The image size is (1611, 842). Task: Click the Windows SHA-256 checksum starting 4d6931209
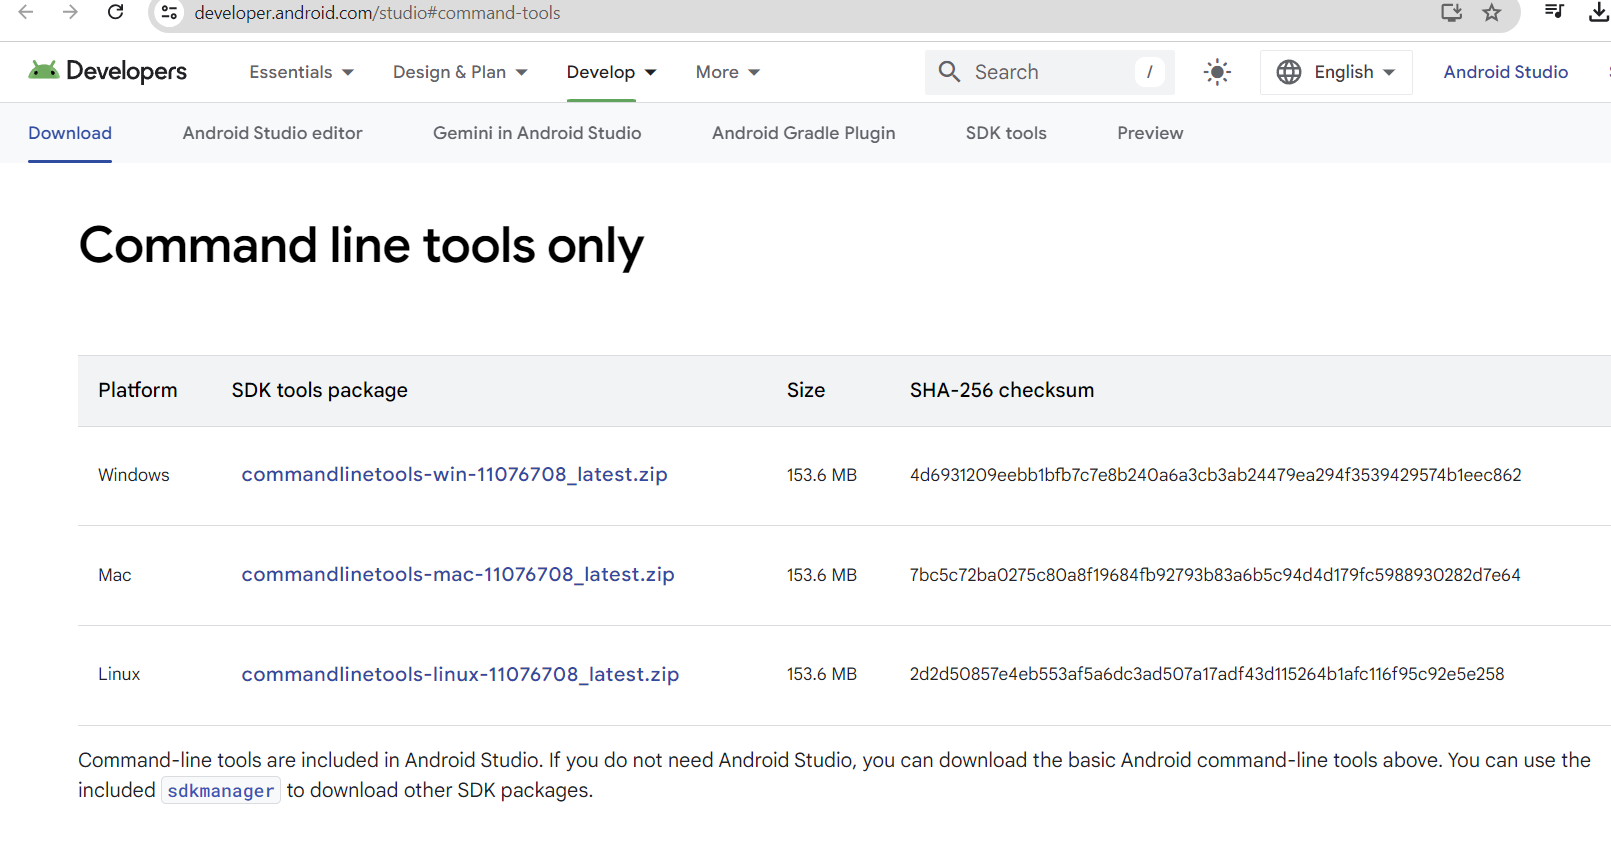pos(1215,475)
